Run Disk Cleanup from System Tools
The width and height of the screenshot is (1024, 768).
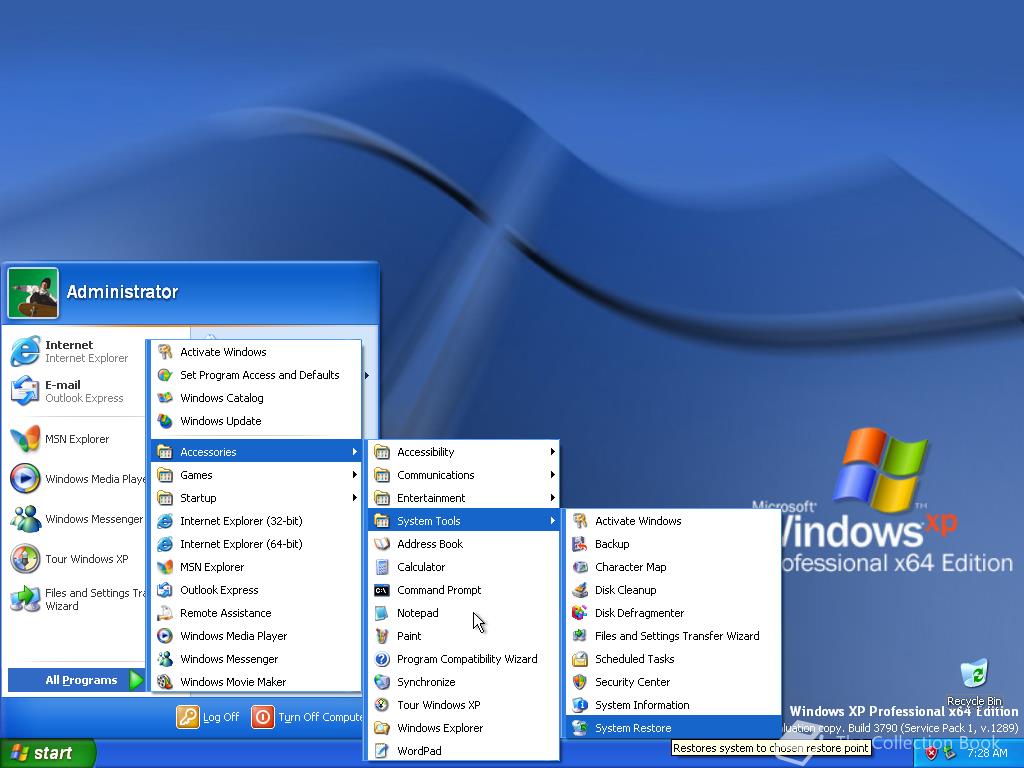point(624,590)
